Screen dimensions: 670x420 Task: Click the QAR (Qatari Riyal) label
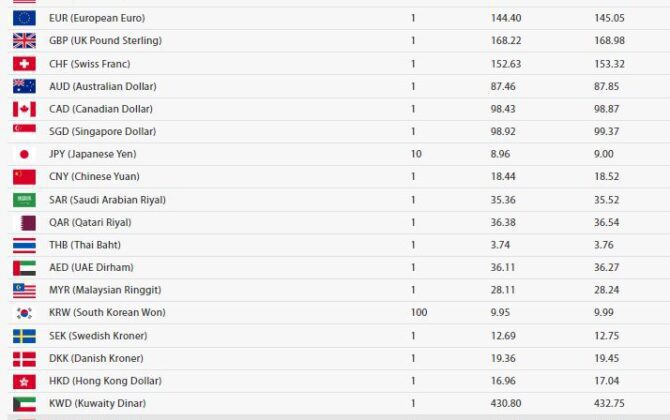click(x=90, y=222)
